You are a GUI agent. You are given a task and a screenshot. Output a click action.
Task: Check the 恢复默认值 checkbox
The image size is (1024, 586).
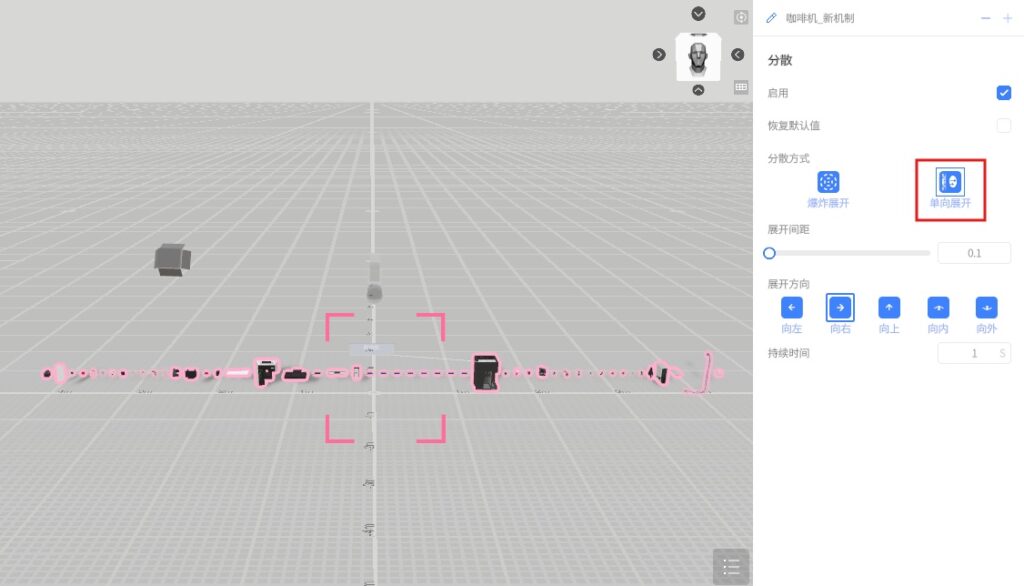click(1003, 126)
